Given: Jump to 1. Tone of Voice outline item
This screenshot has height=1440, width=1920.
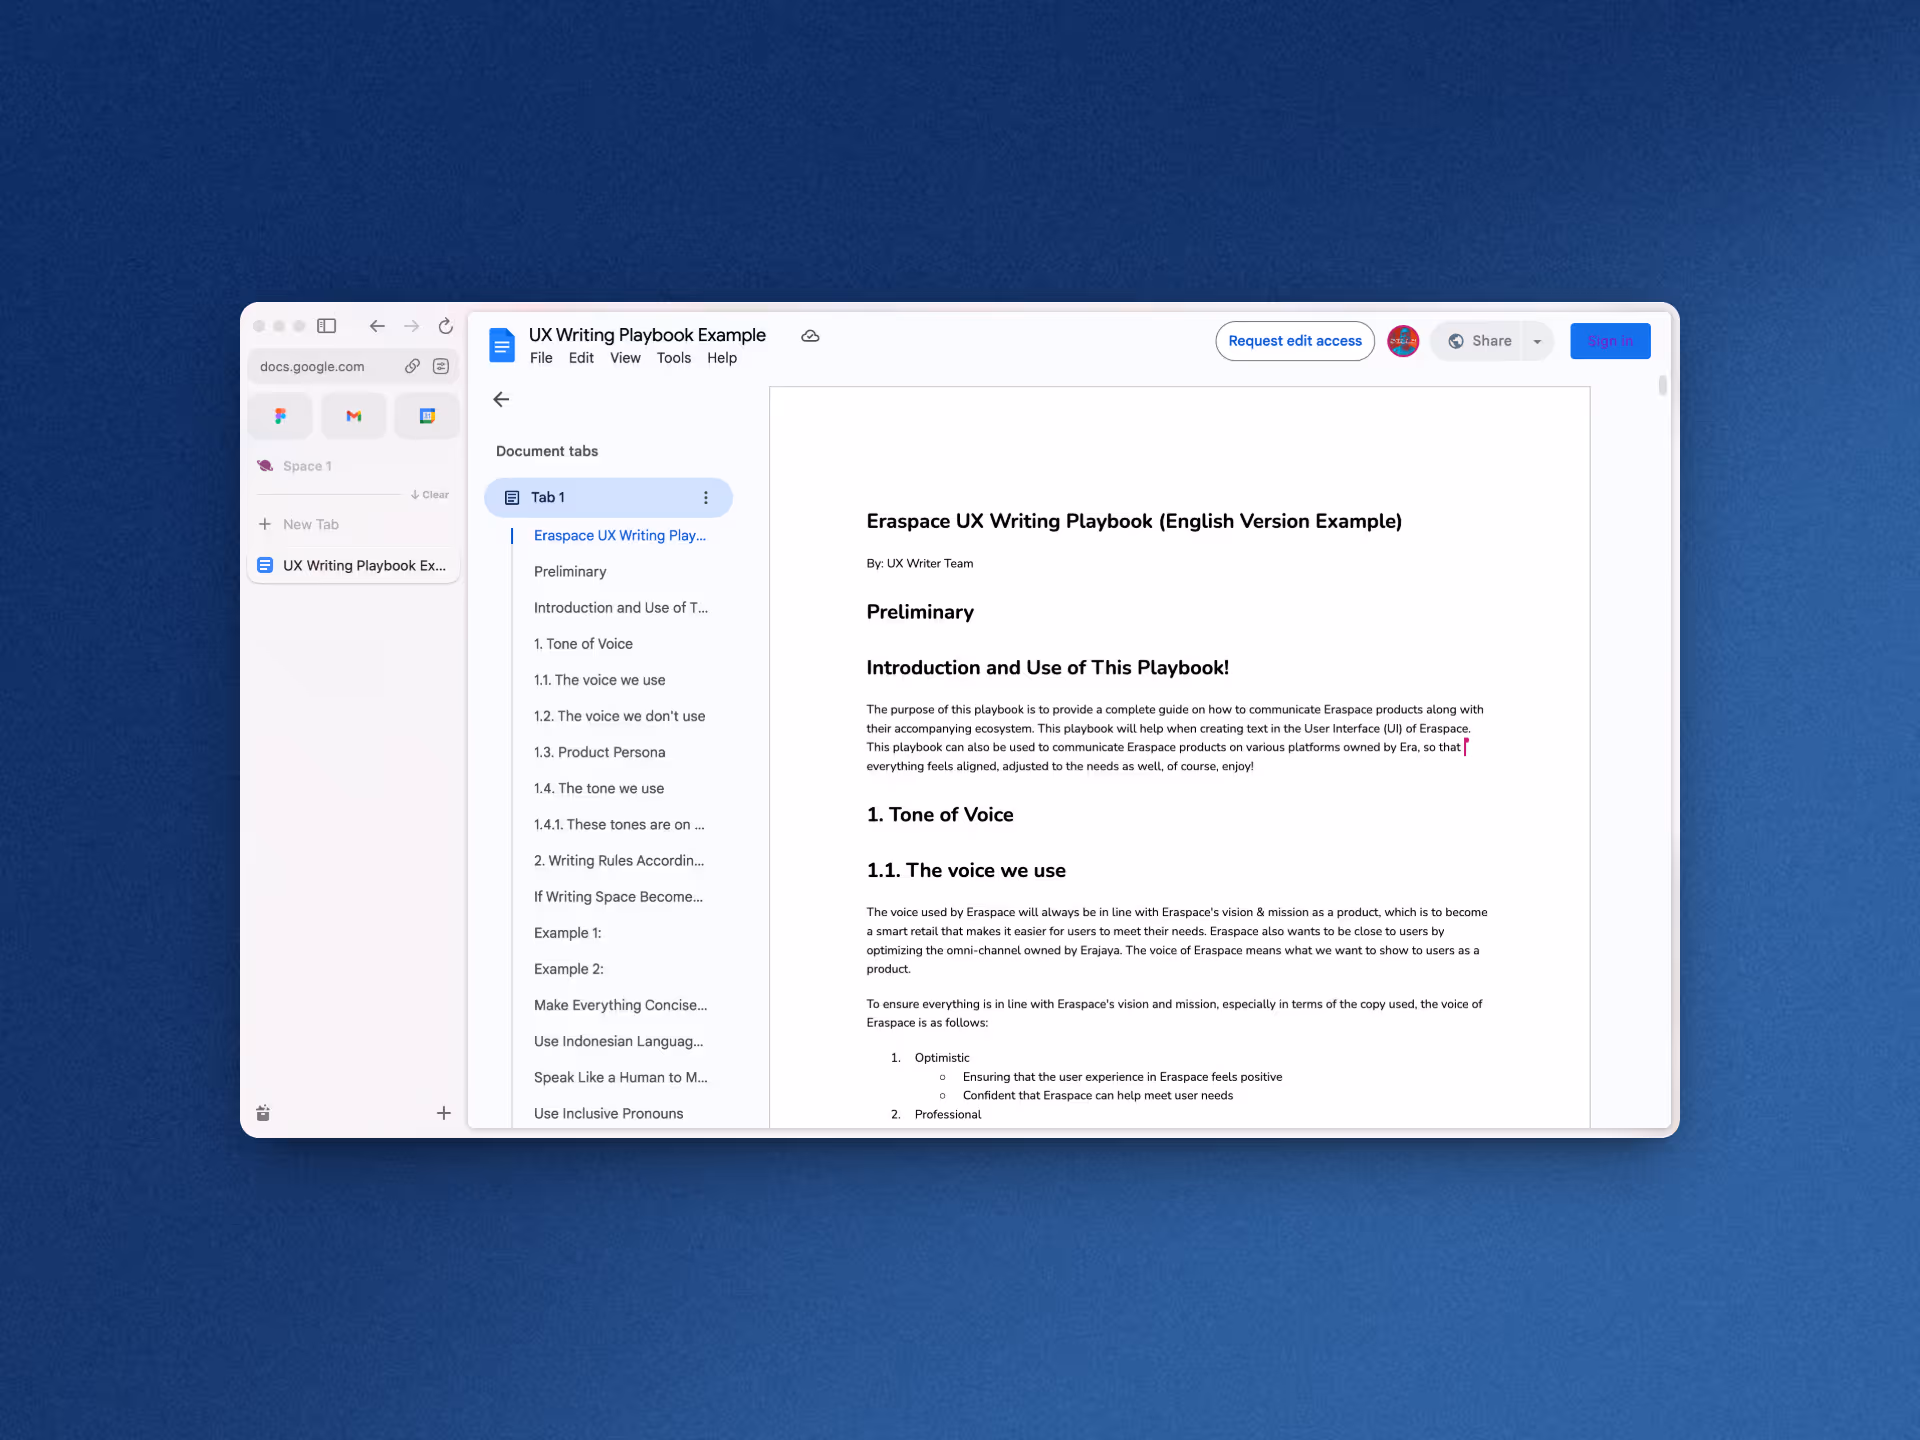Looking at the screenshot, I should click(x=583, y=644).
